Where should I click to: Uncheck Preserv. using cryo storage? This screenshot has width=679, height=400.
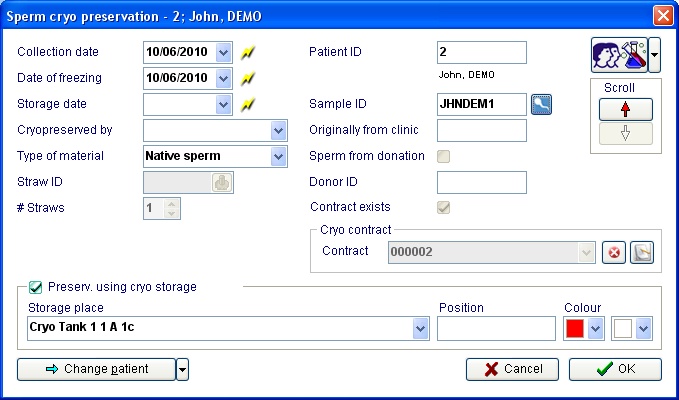tap(36, 287)
